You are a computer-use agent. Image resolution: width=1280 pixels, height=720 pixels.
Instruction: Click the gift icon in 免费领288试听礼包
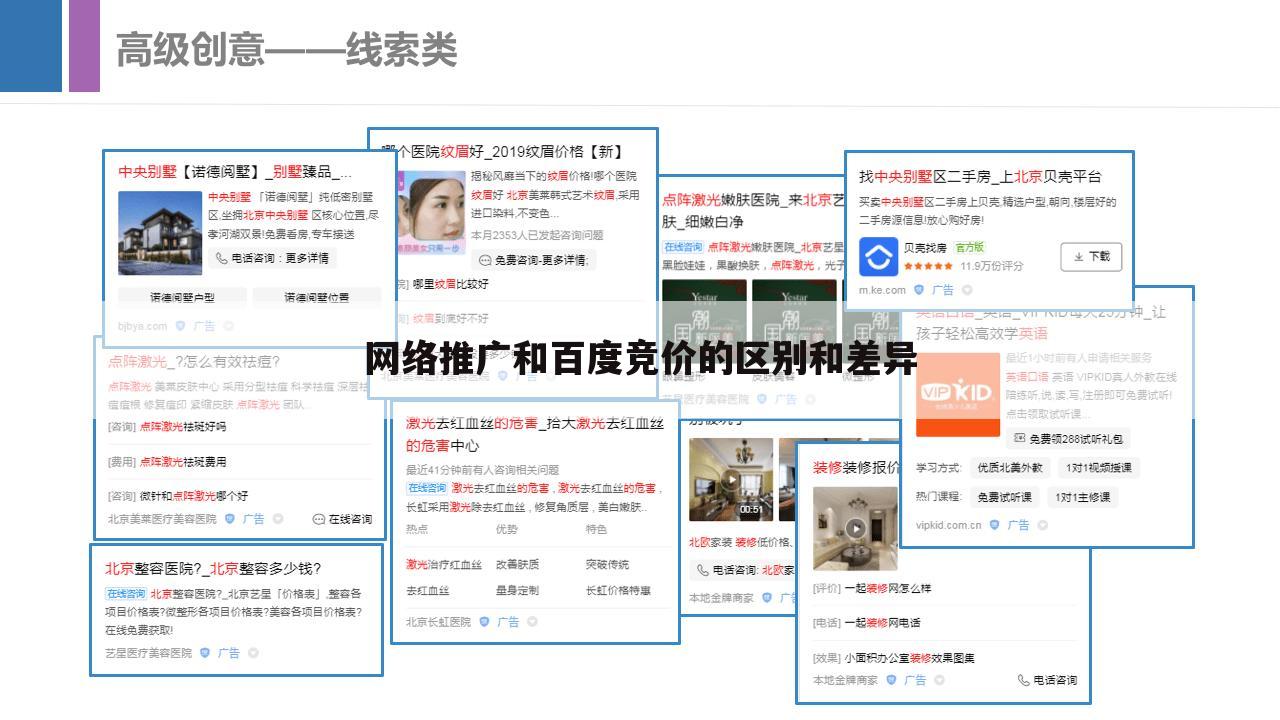click(x=1019, y=438)
